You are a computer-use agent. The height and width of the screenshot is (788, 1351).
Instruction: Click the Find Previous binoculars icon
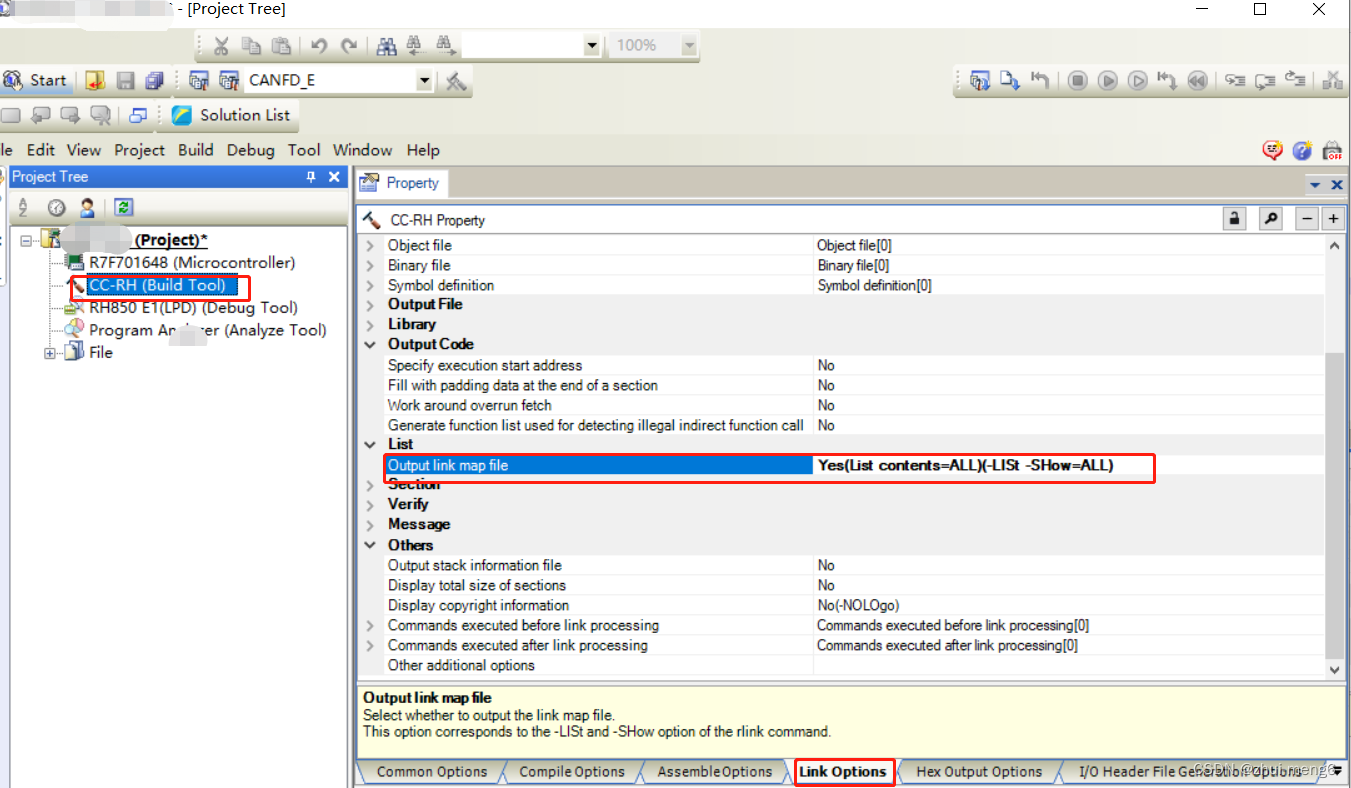pos(416,46)
